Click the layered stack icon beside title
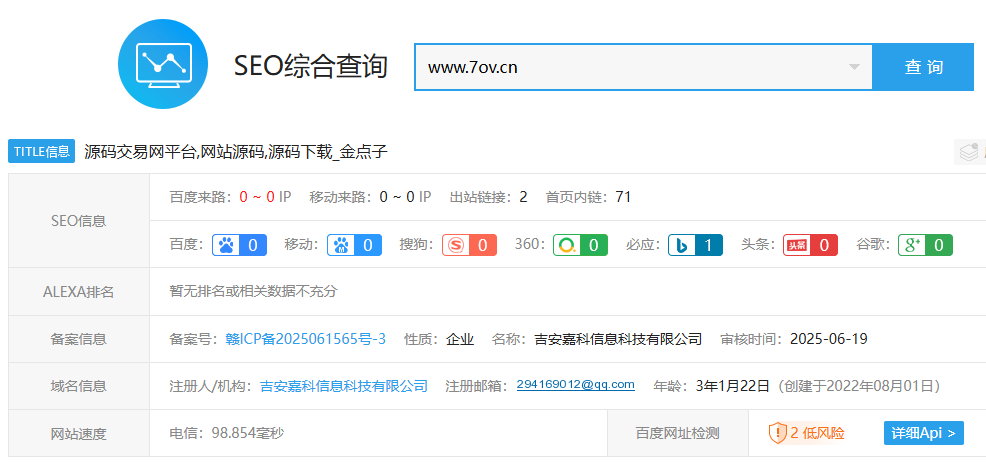This screenshot has height=465, width=986. point(968,152)
